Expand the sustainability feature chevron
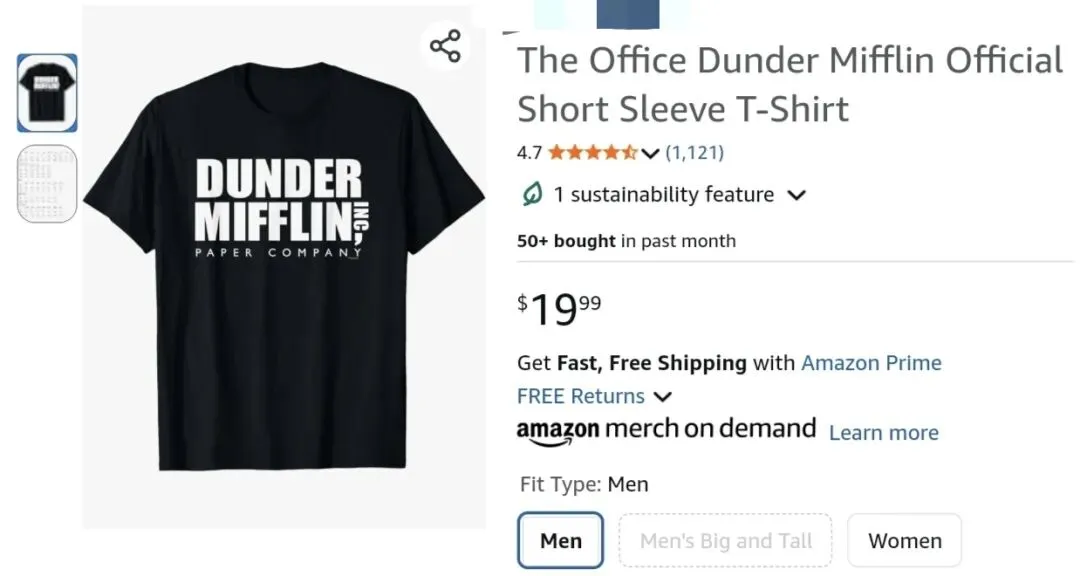 tap(796, 195)
